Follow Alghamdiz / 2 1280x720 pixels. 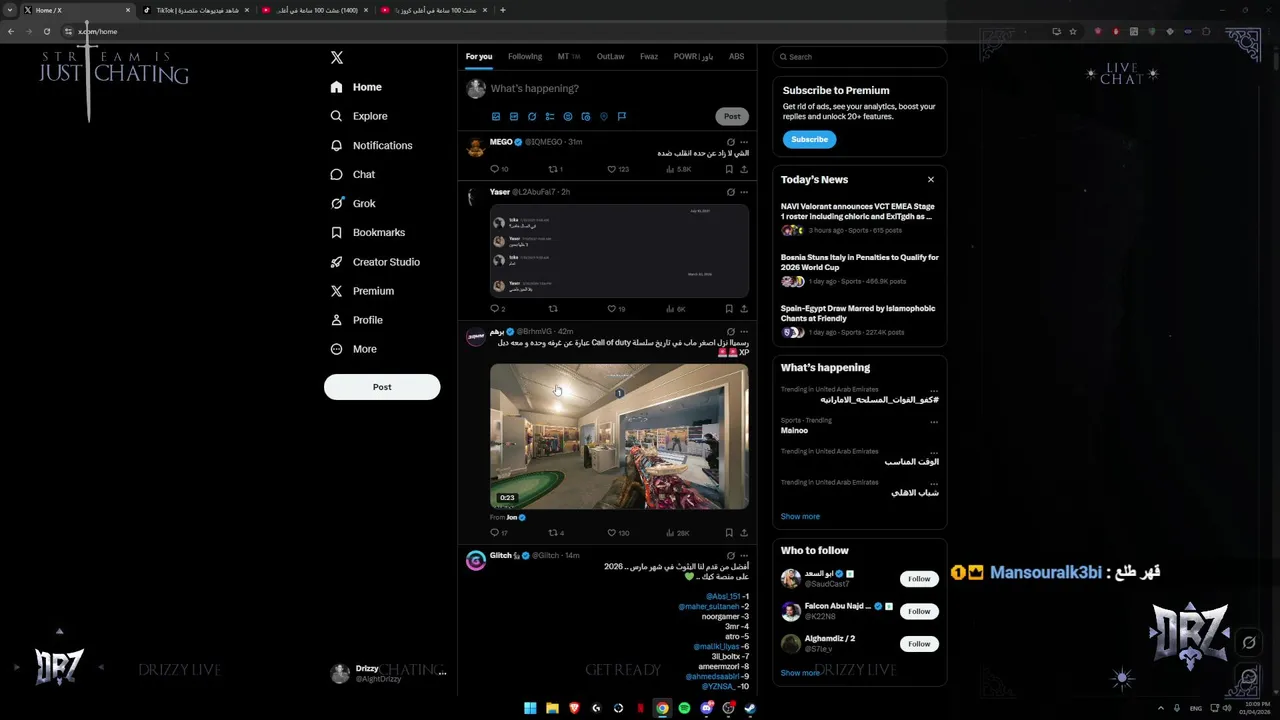click(919, 644)
